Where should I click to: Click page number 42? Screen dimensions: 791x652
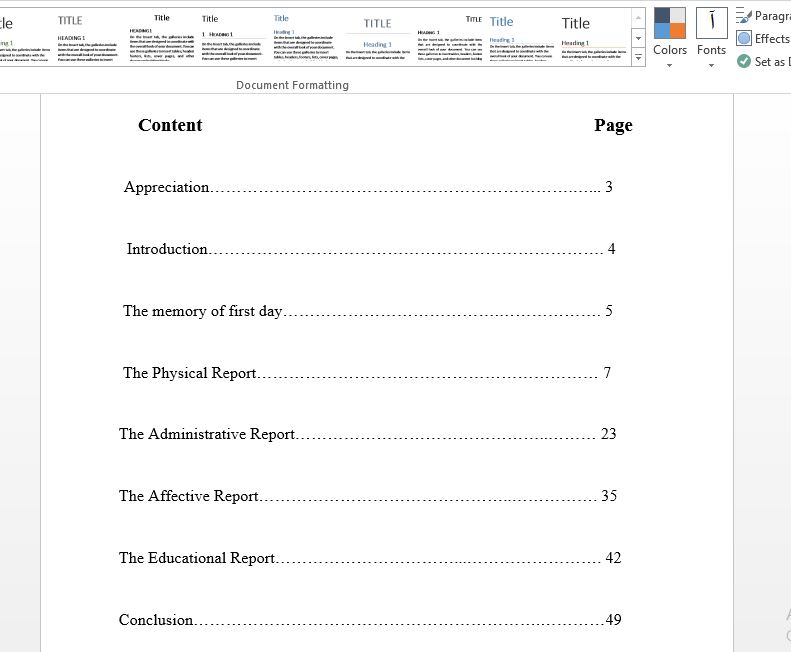click(x=613, y=558)
